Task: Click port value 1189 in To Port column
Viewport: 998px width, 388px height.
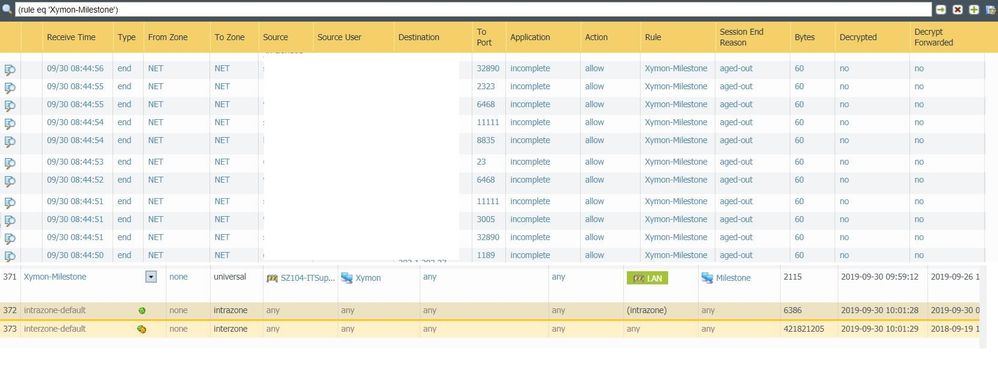Action: [x=485, y=255]
